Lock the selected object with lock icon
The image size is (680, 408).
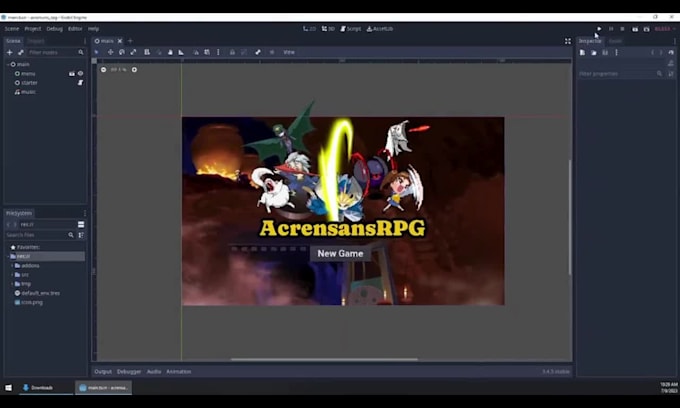232,52
